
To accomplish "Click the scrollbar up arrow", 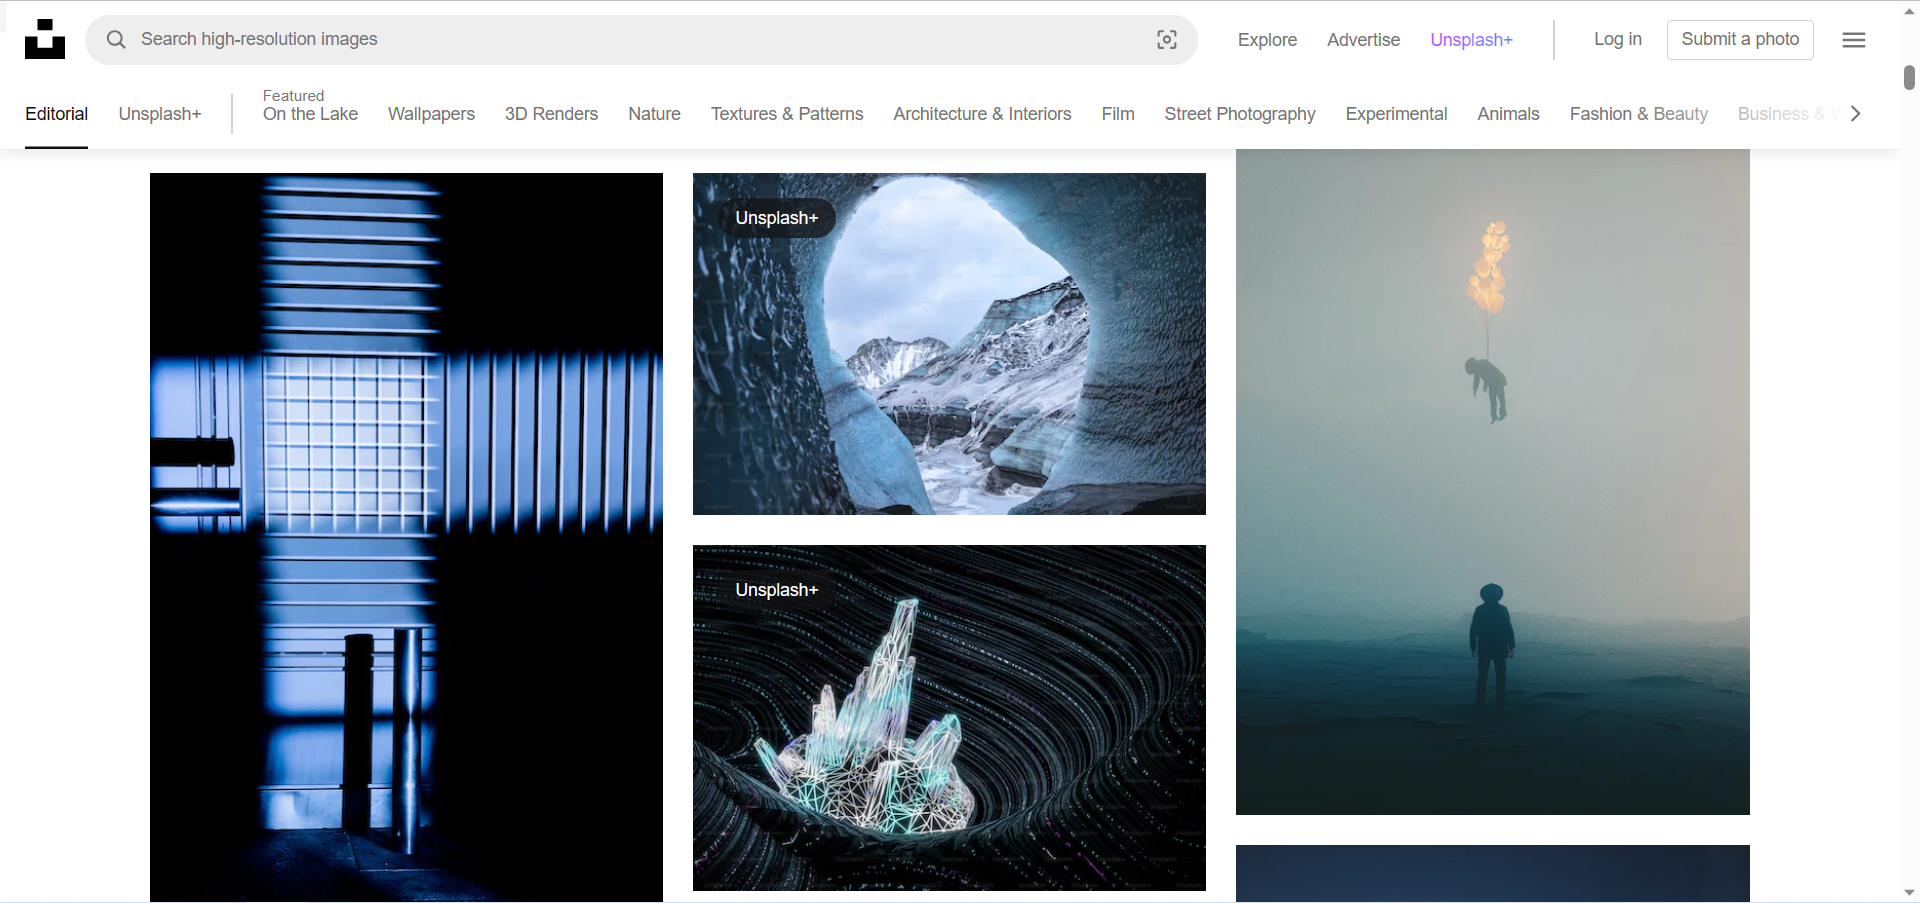I will 1909,10.
